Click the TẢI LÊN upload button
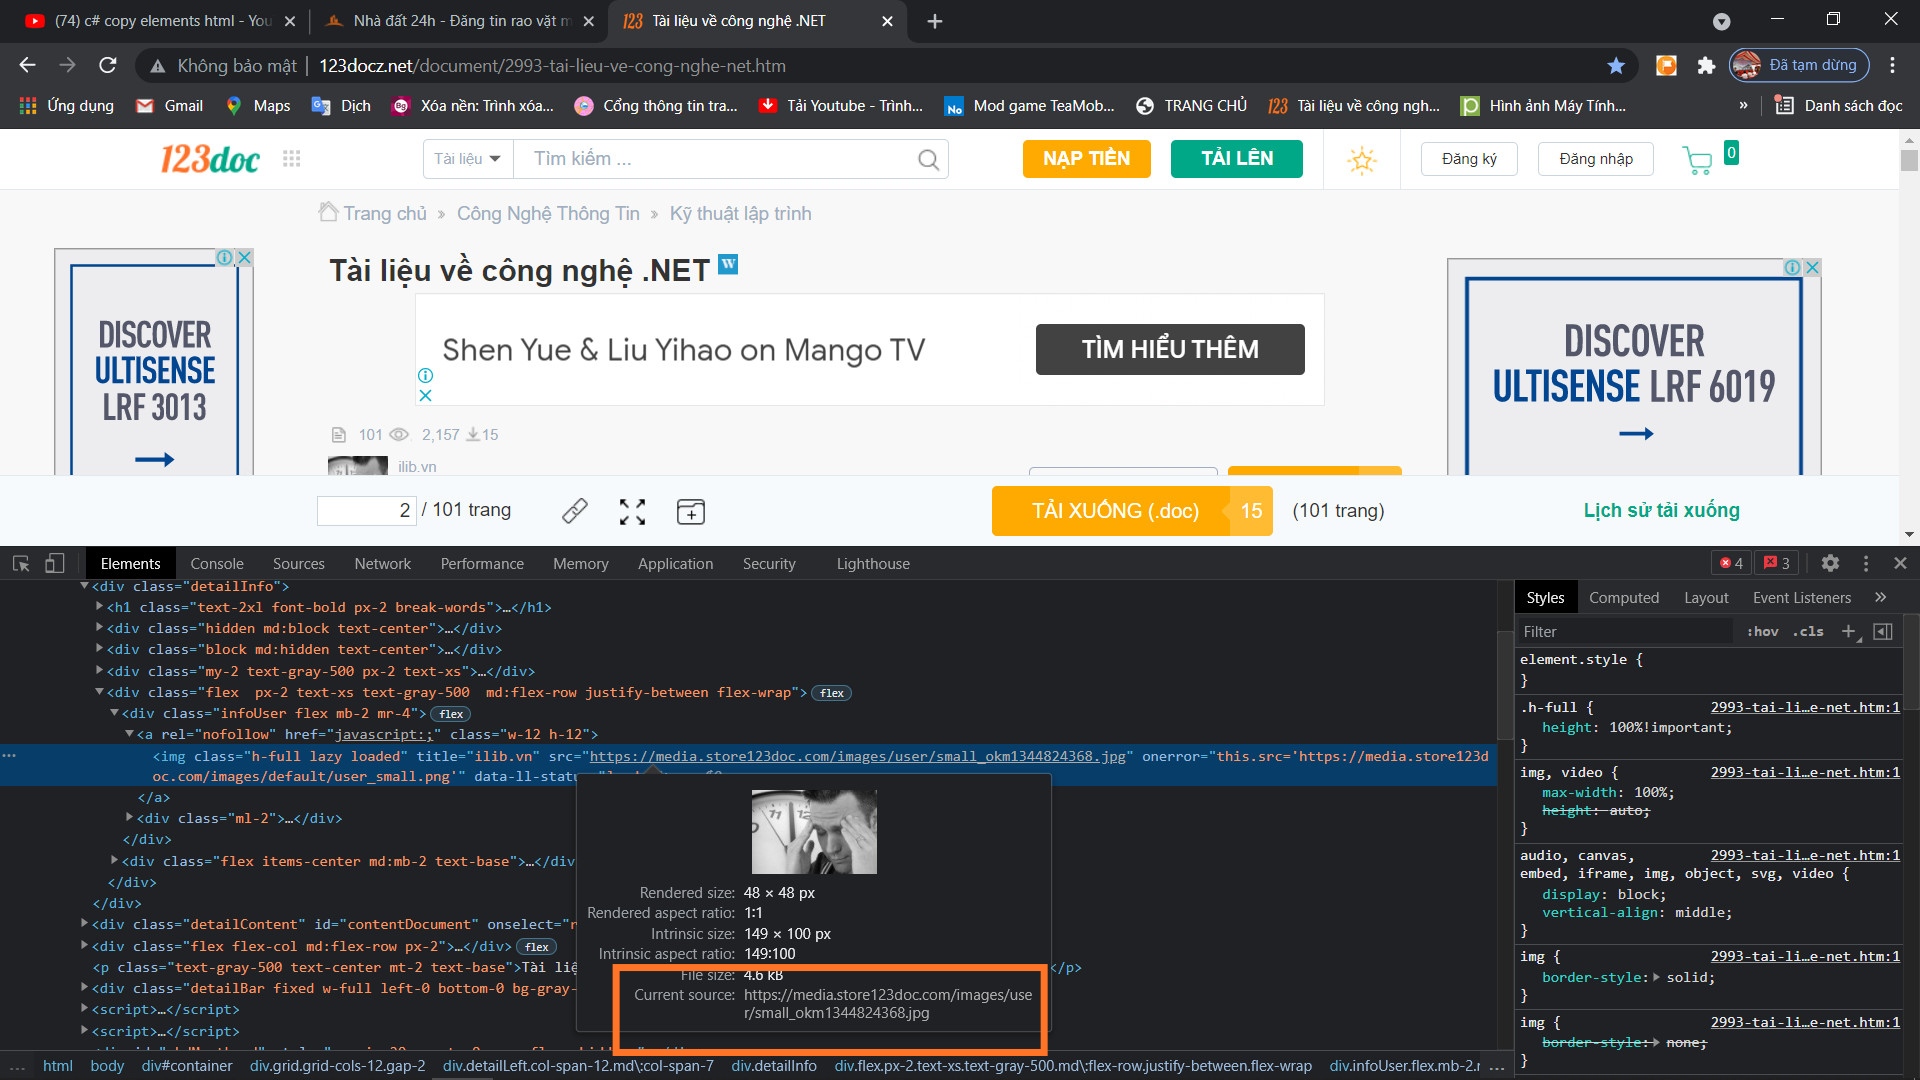 pos(1237,158)
